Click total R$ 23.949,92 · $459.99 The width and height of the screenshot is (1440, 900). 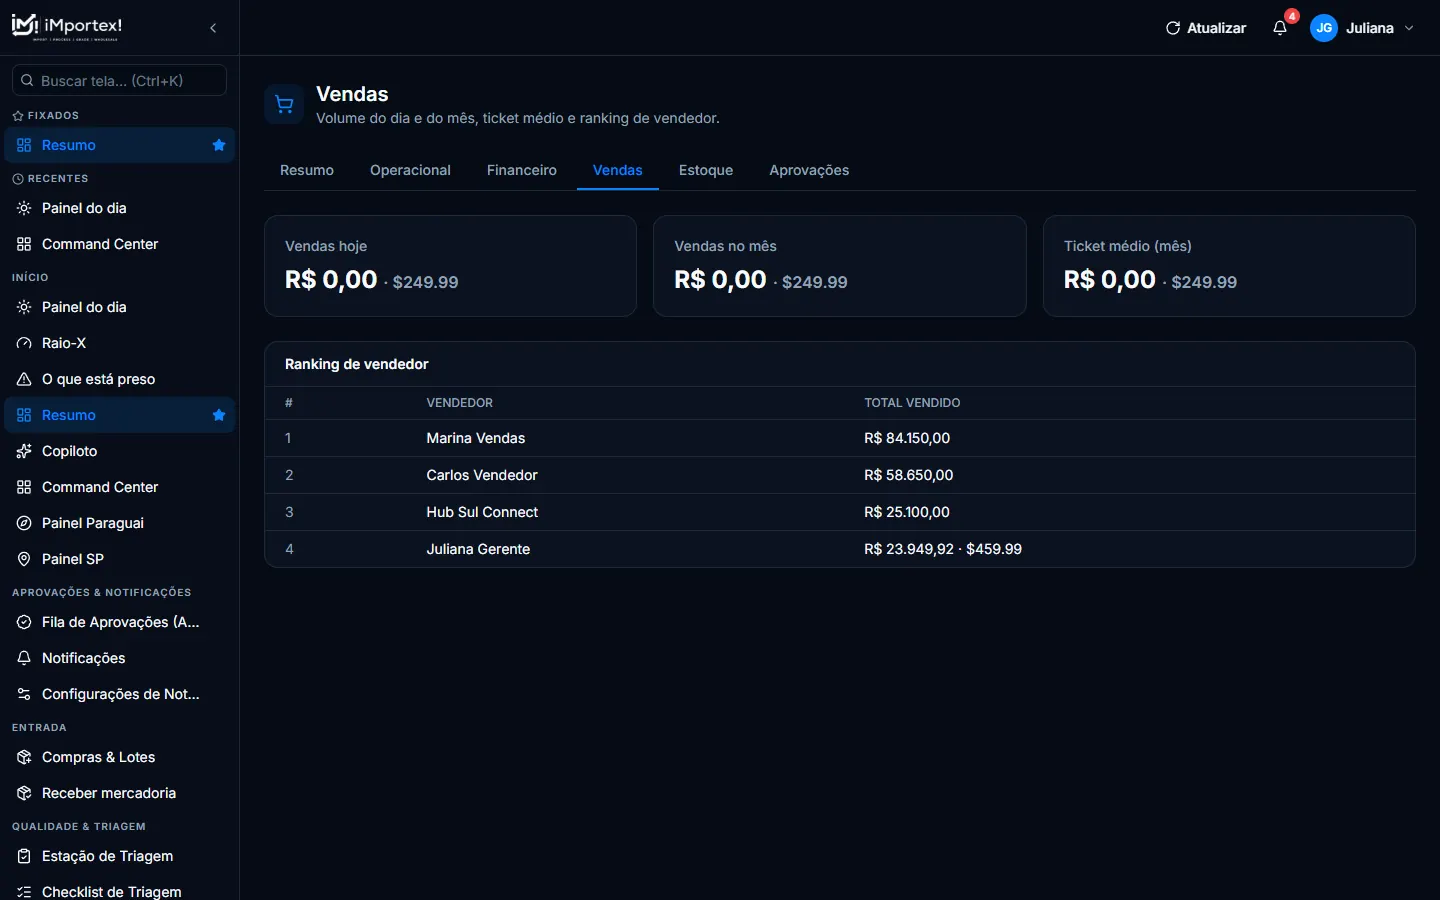click(943, 549)
